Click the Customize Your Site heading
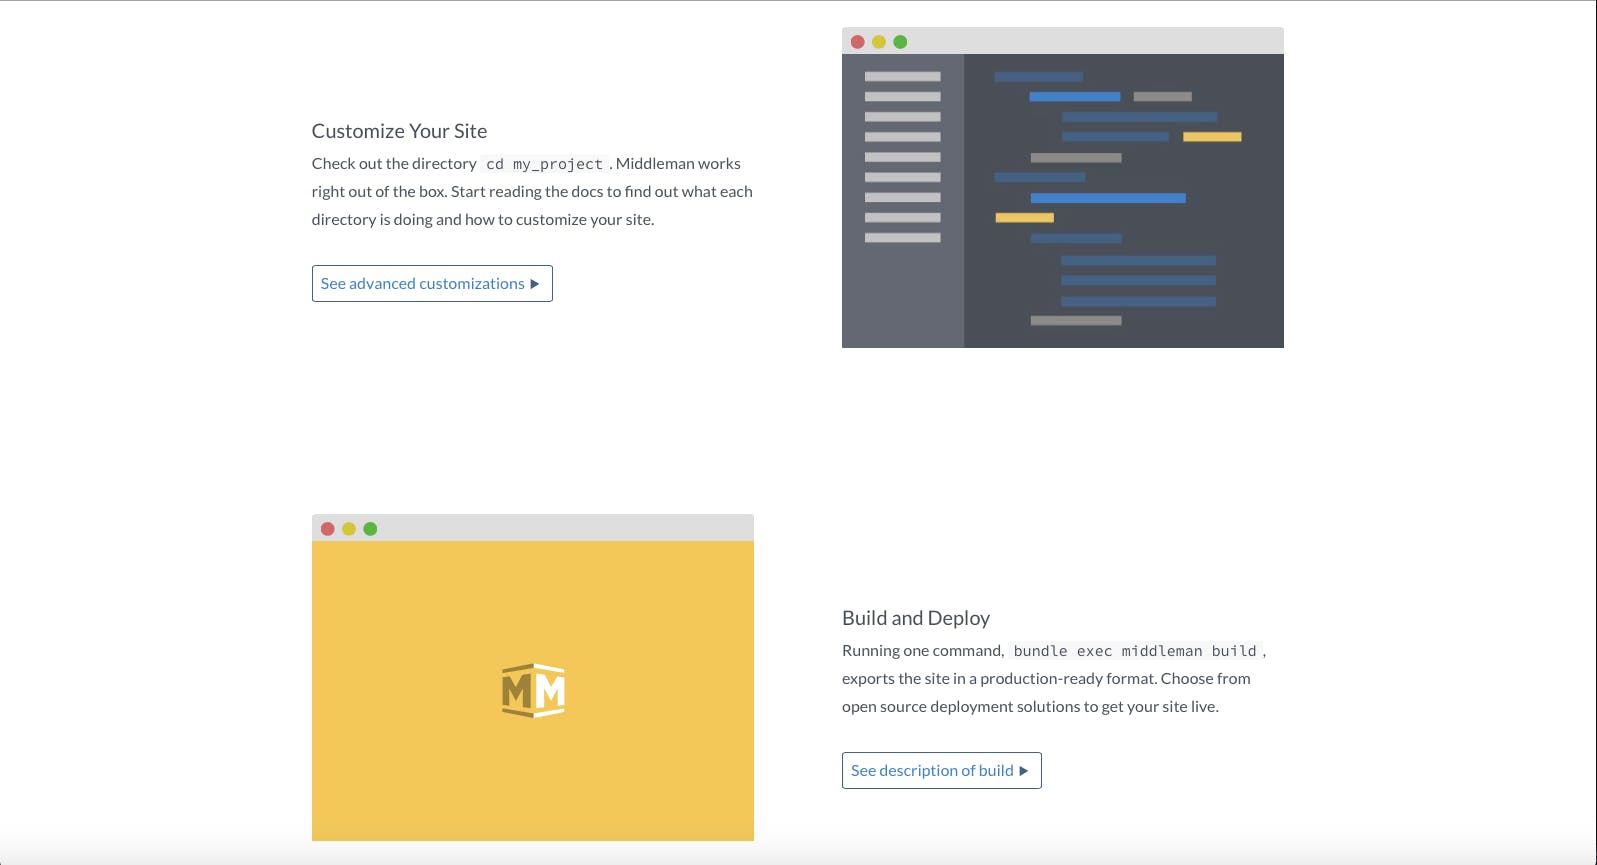The height and width of the screenshot is (865, 1597). coord(399,131)
